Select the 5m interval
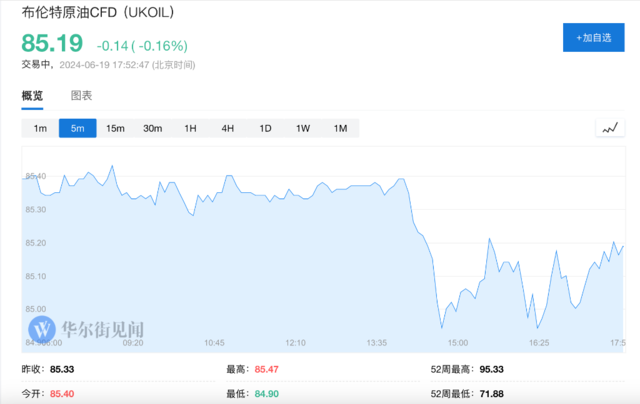The height and width of the screenshot is (404, 640). point(77,128)
